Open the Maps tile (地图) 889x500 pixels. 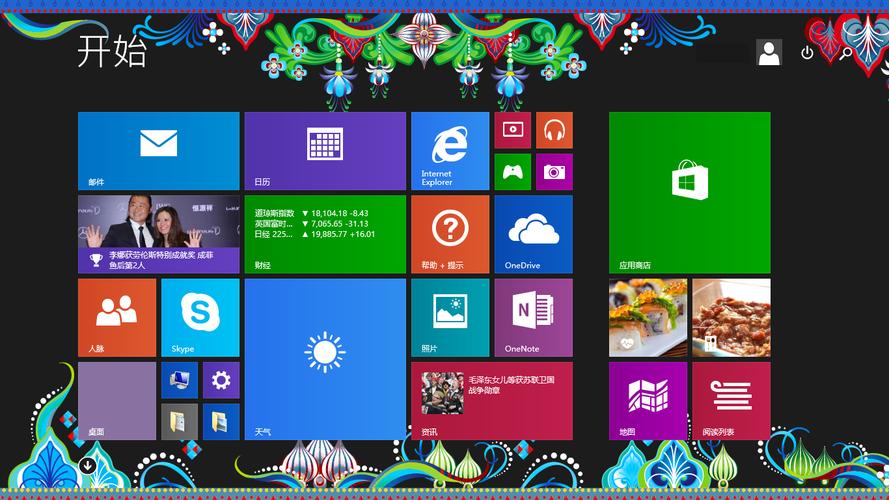[x=648, y=401]
